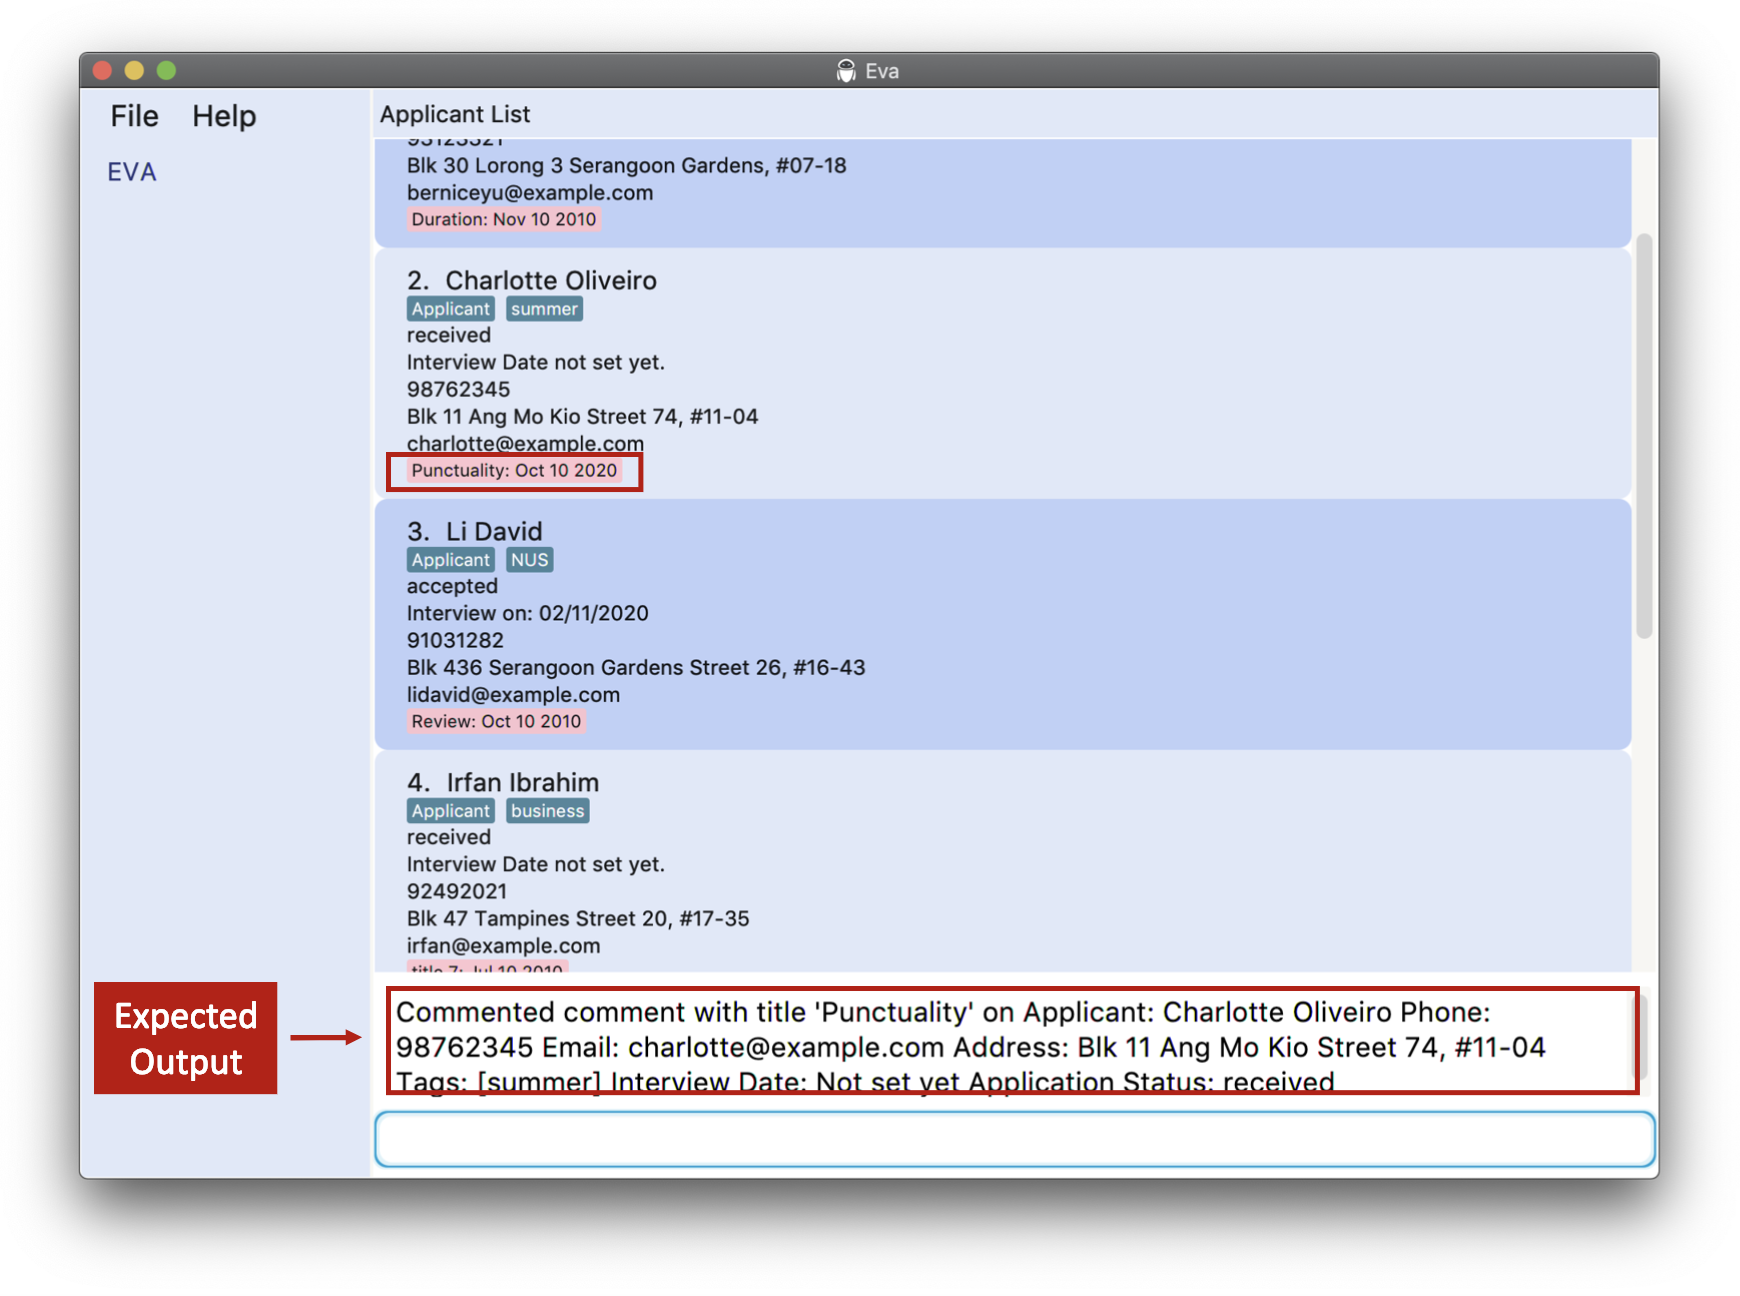Viewport: 1740px width, 1296px height.
Task: Open the Help menu
Action: coord(224,116)
